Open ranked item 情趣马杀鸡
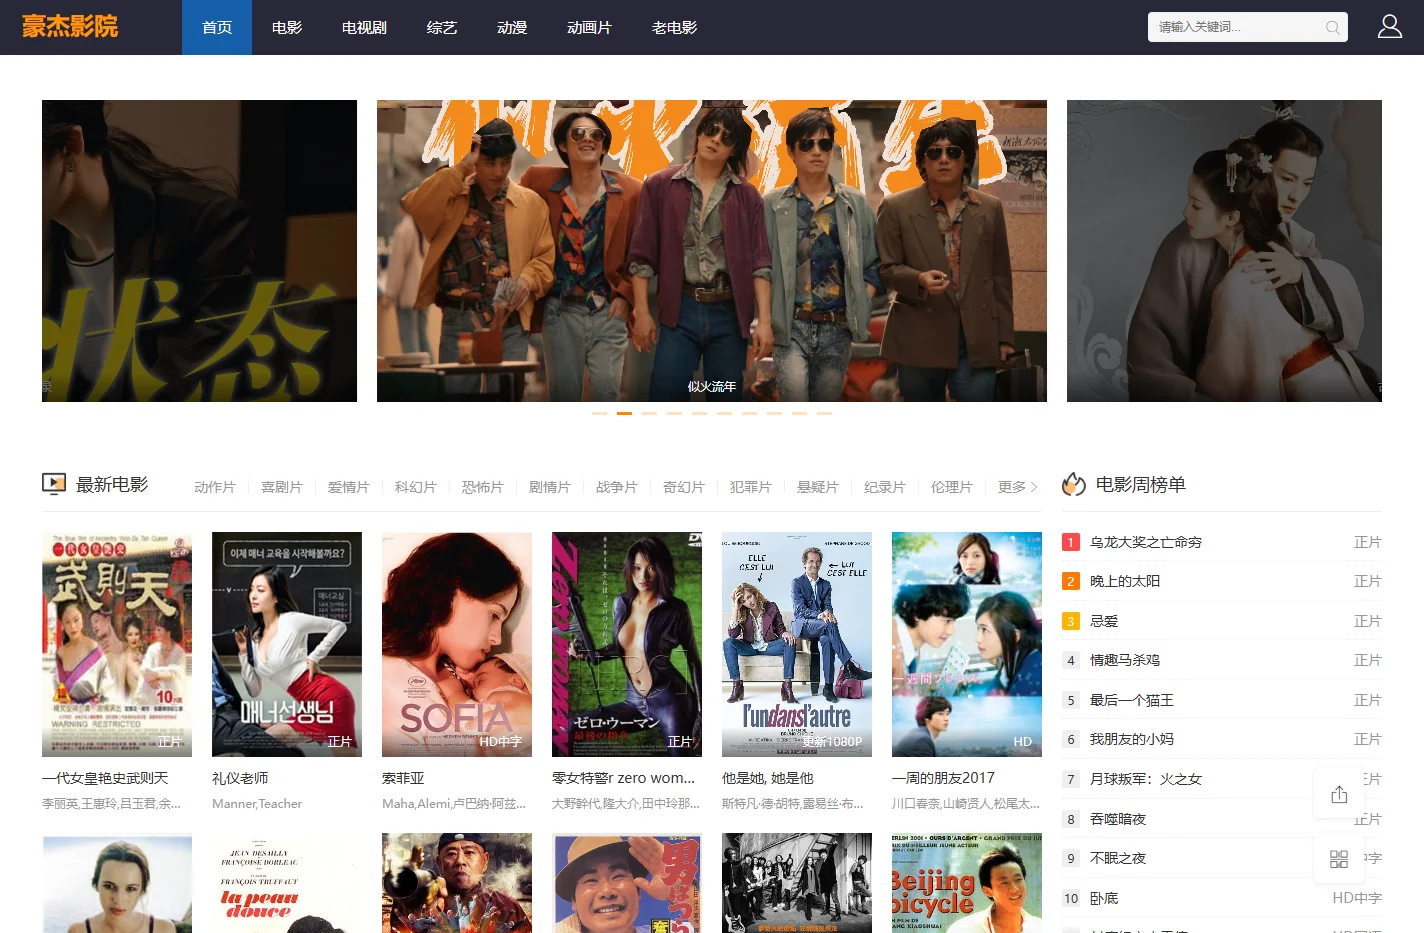This screenshot has height=933, width=1424. [1125, 660]
